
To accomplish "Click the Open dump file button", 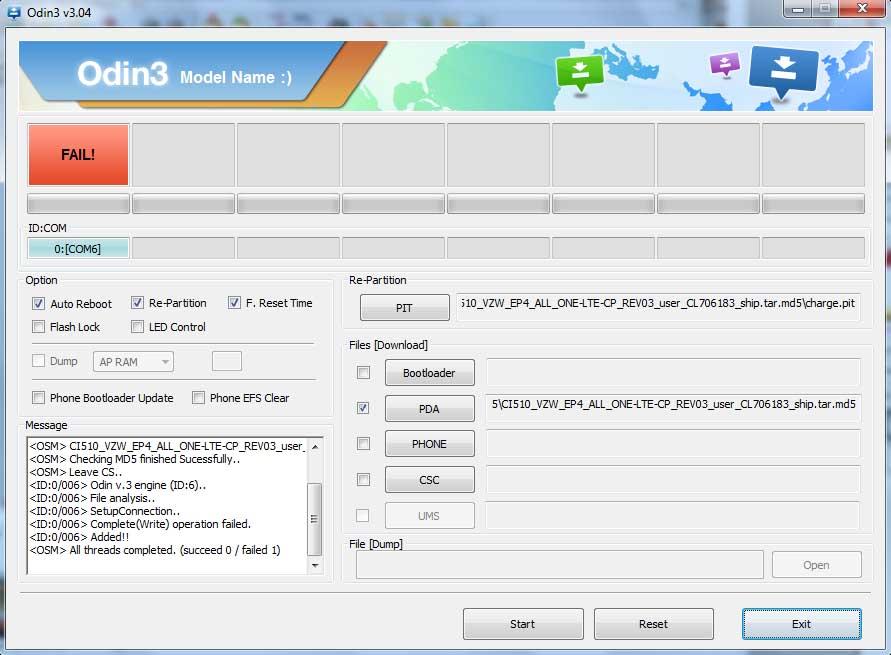I will point(817,565).
